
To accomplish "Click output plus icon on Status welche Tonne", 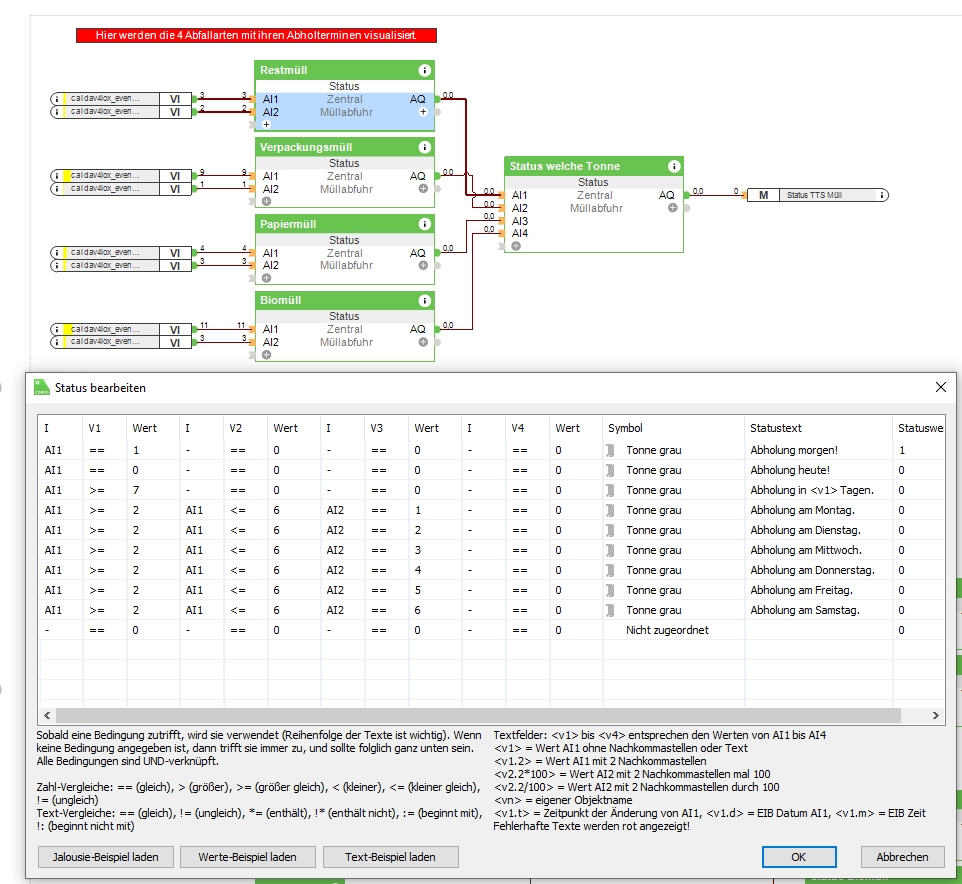I will 672,207.
